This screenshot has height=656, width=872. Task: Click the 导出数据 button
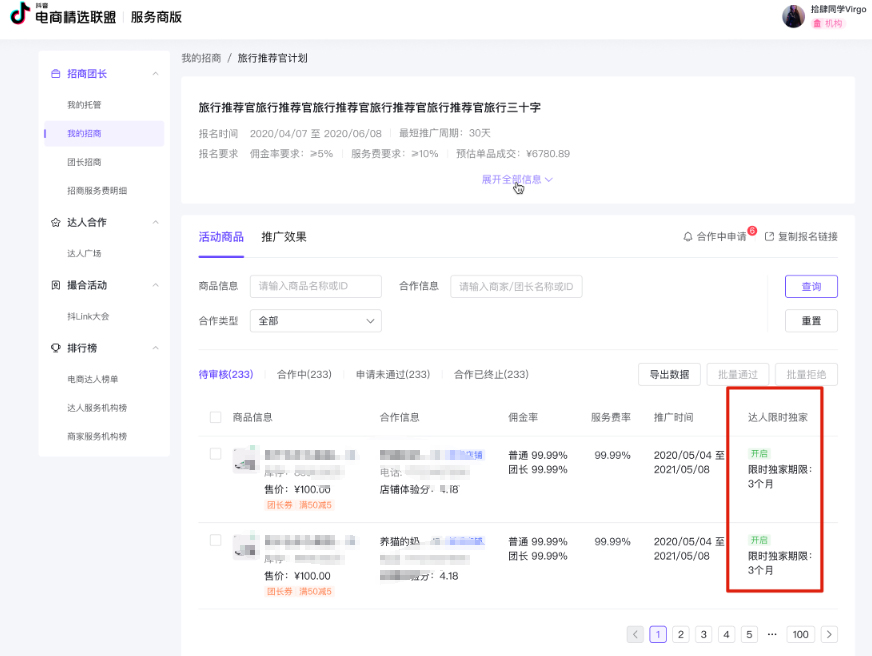(669, 374)
